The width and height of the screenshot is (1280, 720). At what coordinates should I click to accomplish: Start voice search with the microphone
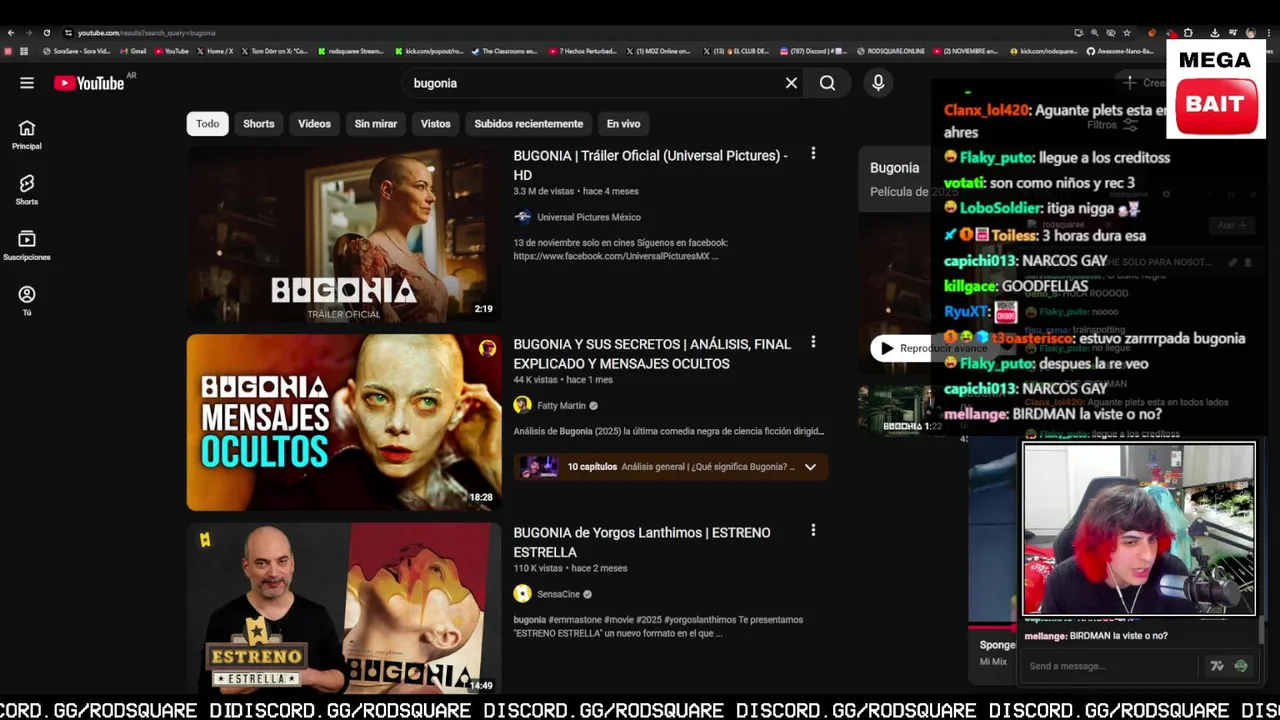[878, 83]
